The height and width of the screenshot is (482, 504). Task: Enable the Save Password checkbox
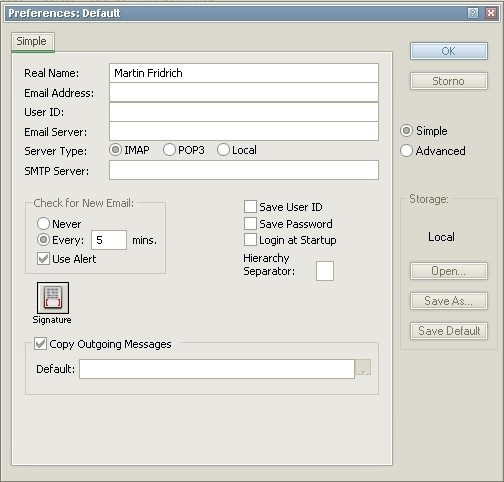250,224
